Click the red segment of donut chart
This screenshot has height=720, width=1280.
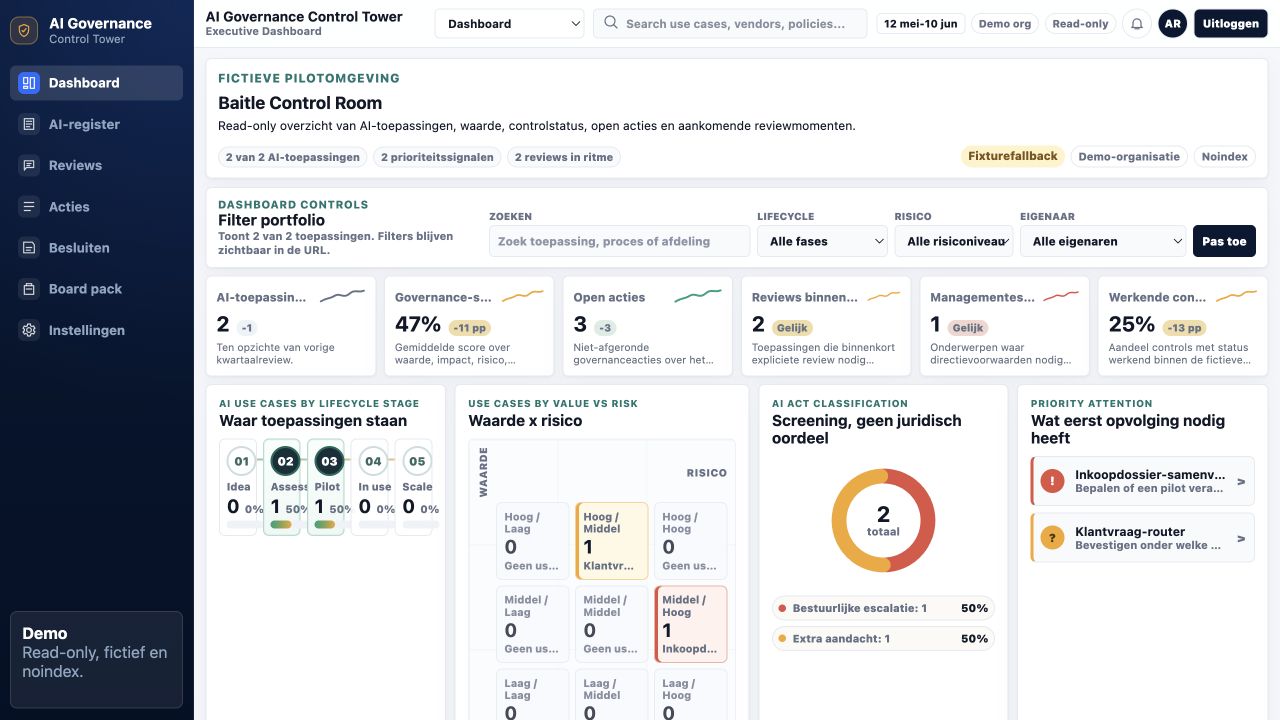[x=927, y=520]
